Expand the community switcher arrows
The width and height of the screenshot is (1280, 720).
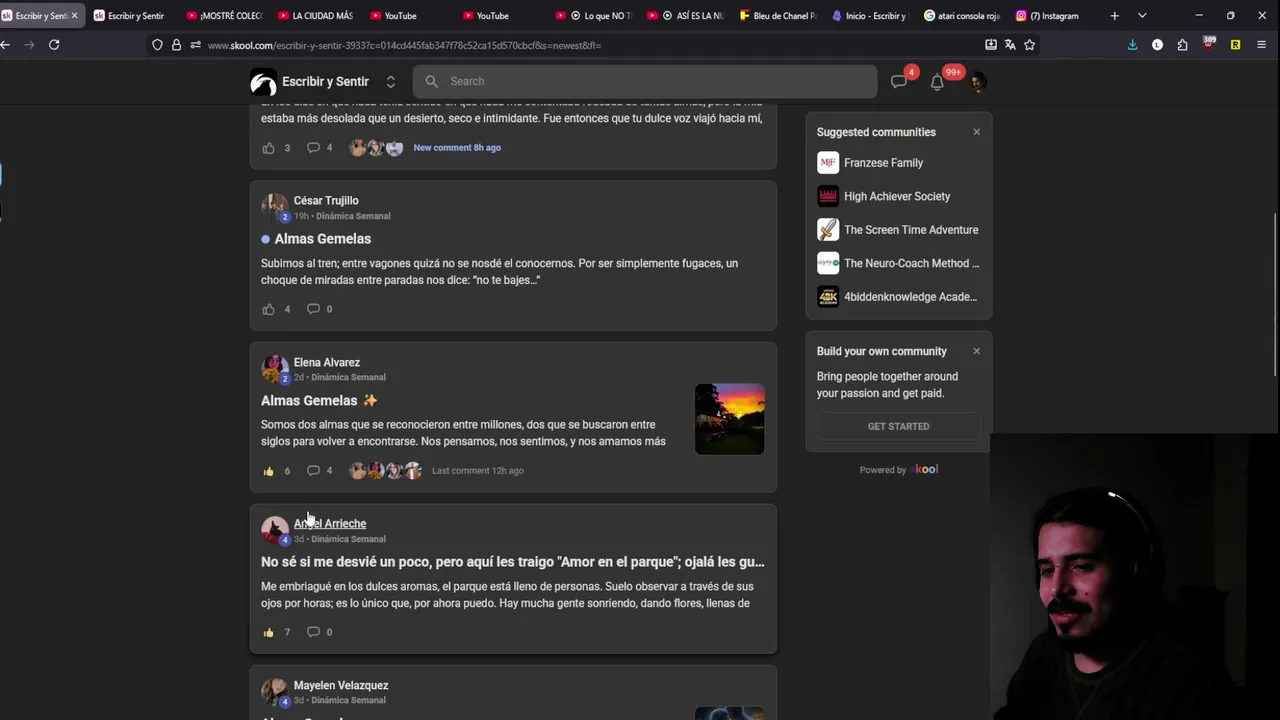[391, 82]
